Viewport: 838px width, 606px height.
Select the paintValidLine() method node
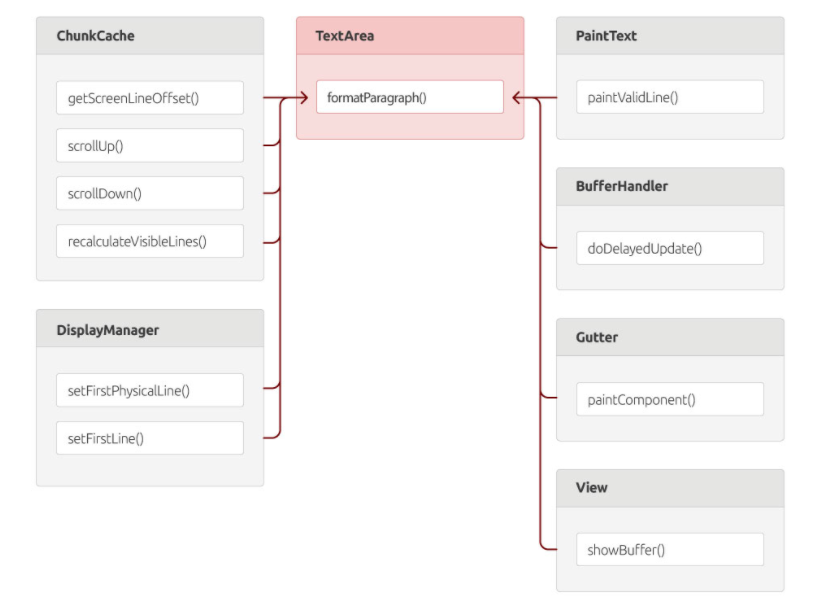(670, 98)
